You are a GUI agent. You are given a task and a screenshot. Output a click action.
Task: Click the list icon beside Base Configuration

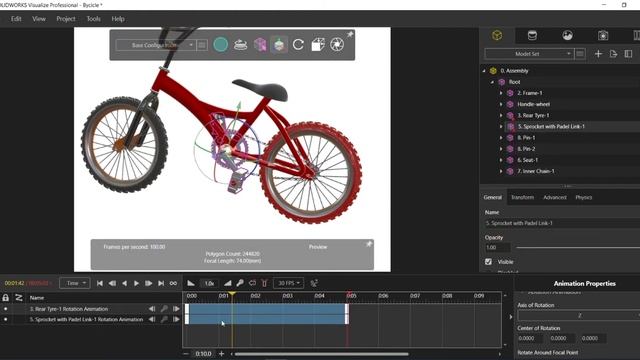(x=202, y=45)
